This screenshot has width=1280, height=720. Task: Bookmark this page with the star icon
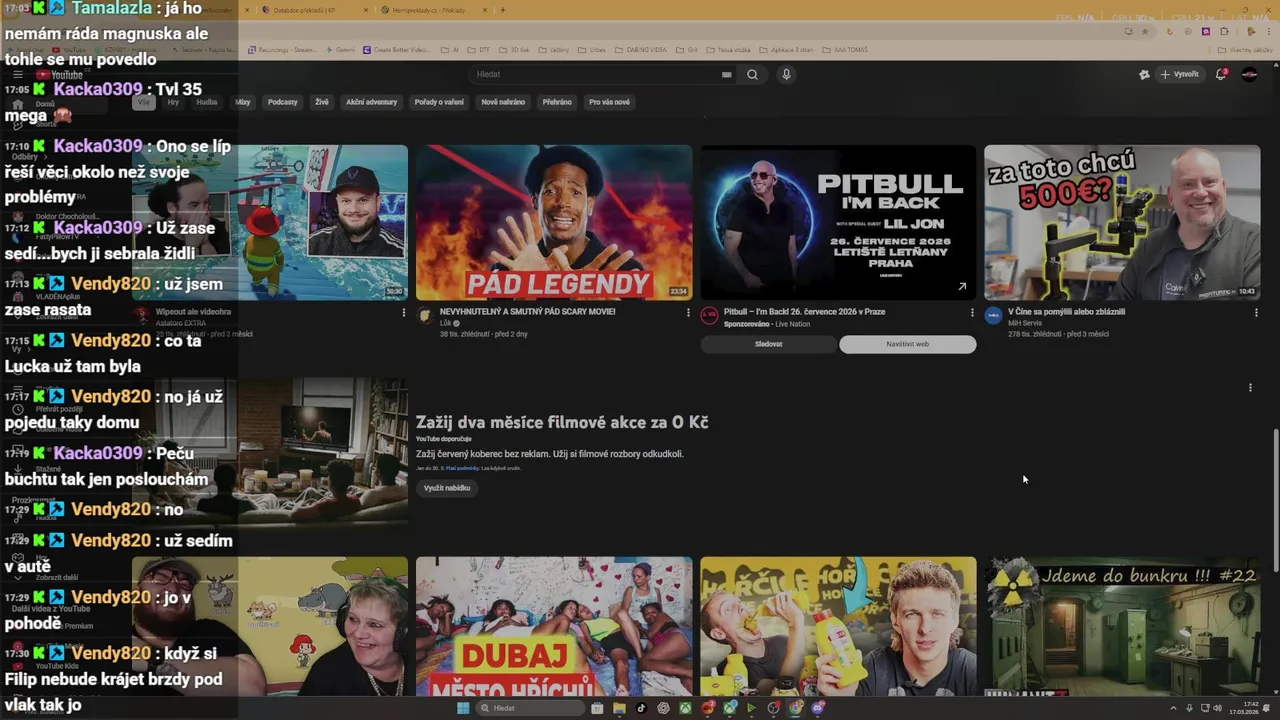click(1146, 31)
